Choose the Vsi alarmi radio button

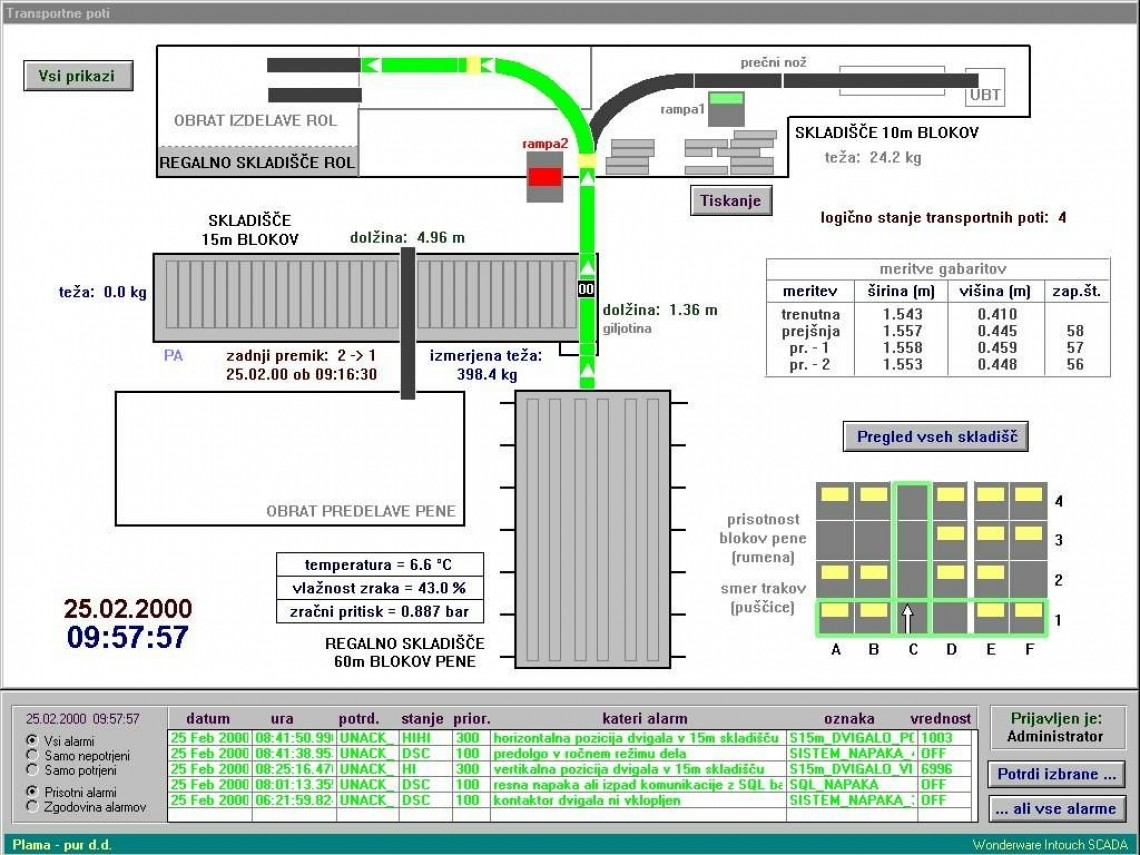pos(32,741)
